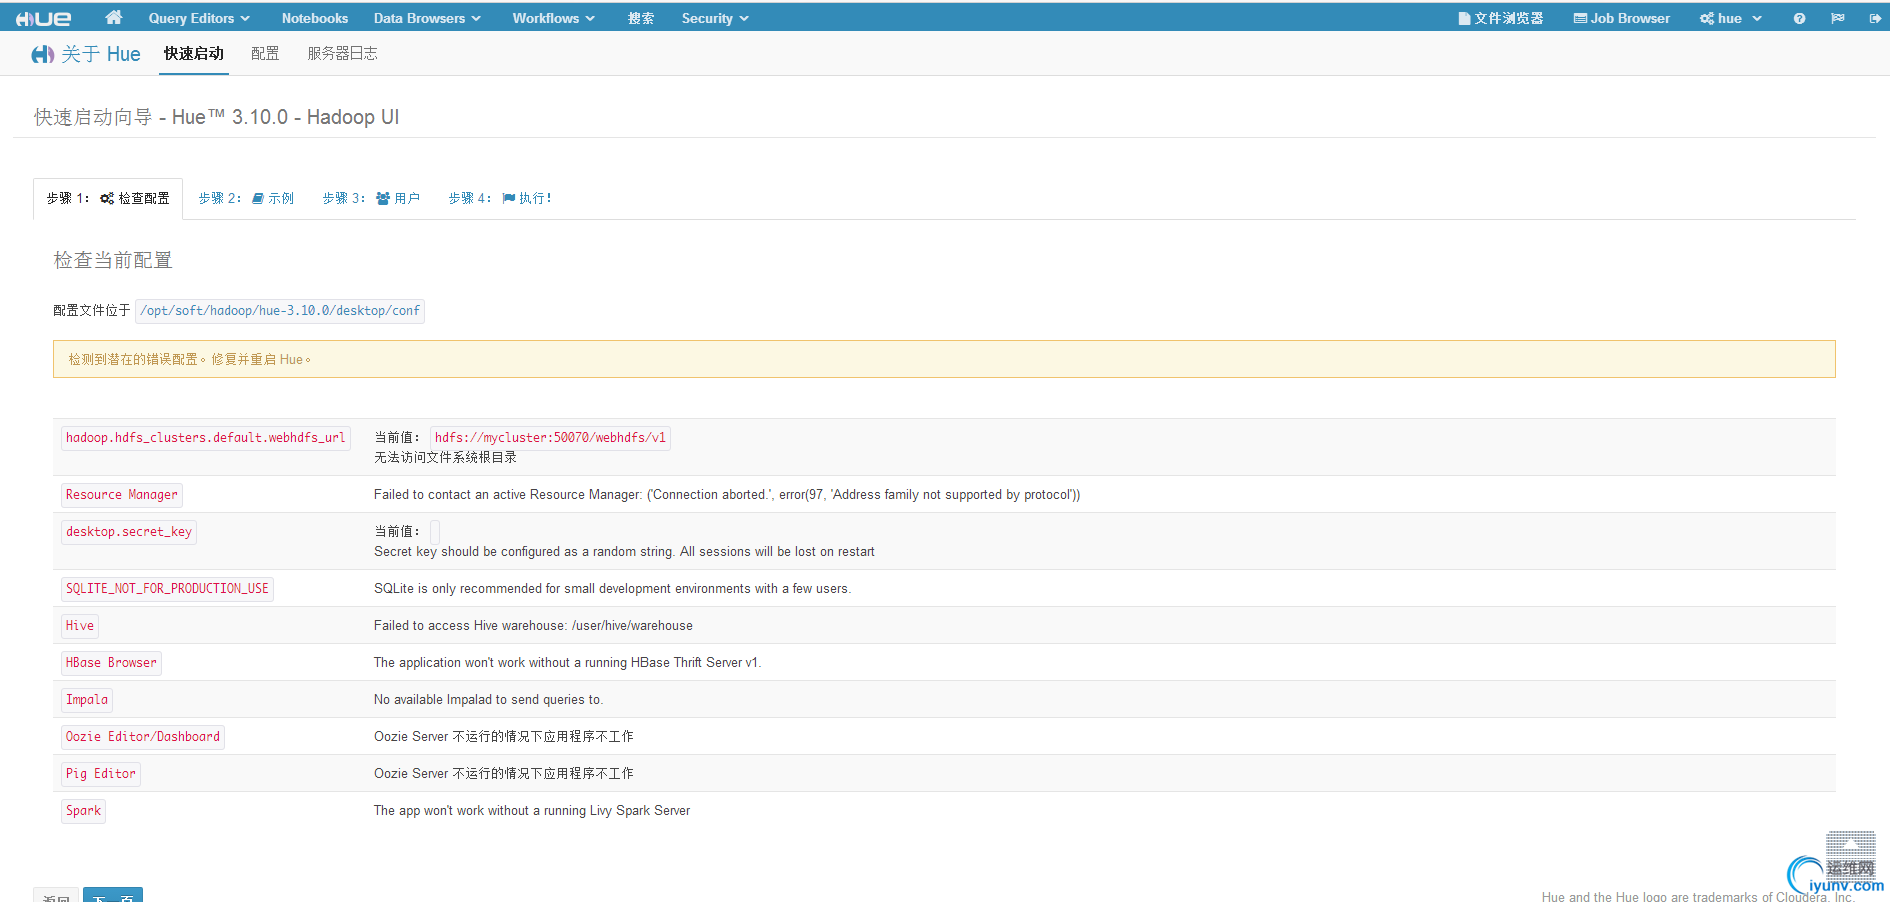Click the Pig Editor label
The width and height of the screenshot is (1890, 902).
pyautogui.click(x=101, y=774)
